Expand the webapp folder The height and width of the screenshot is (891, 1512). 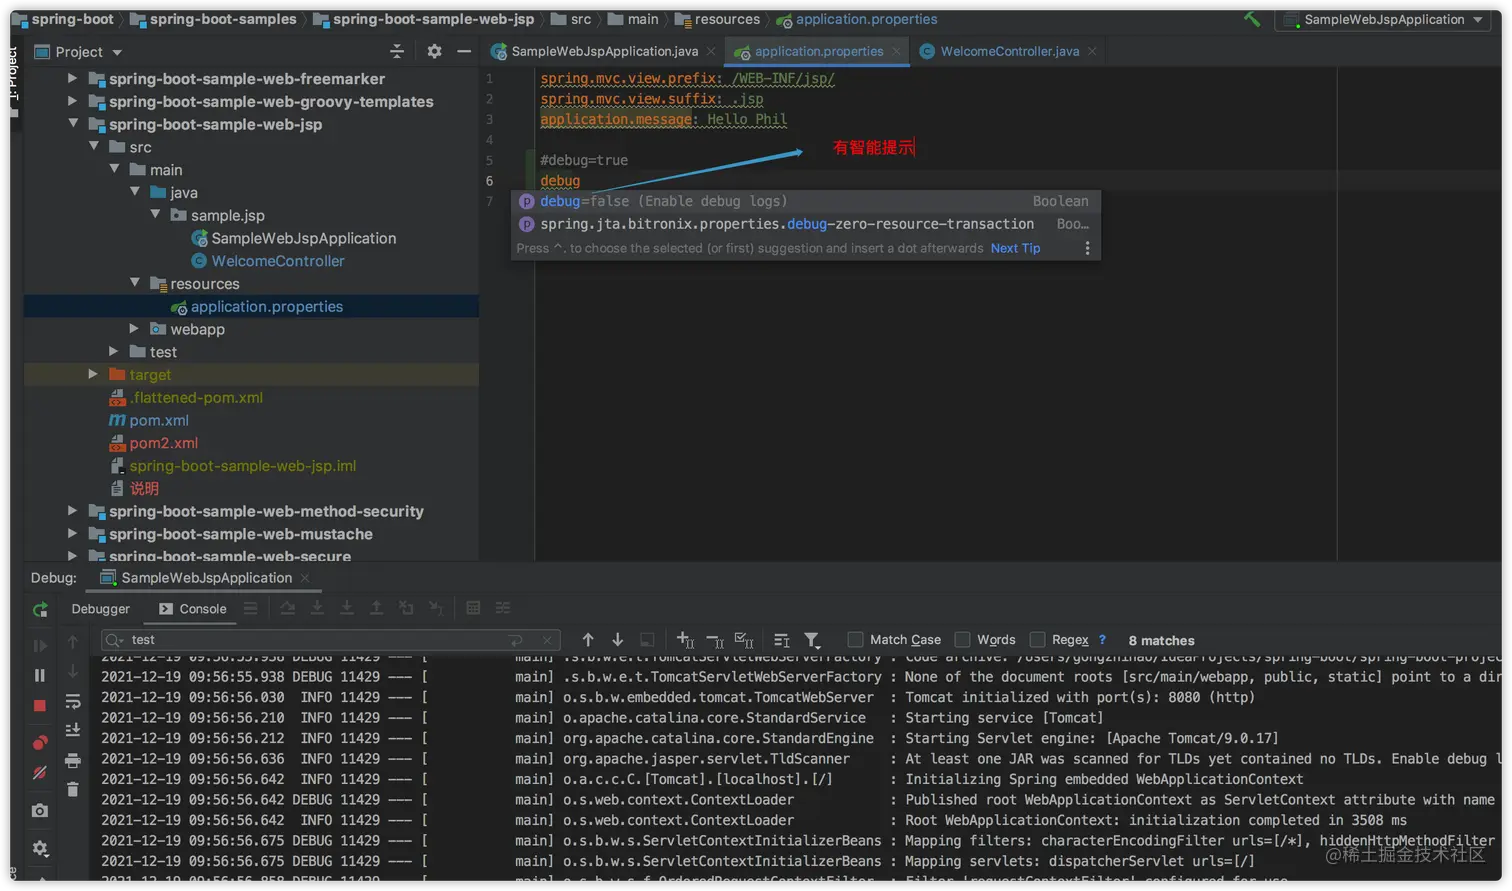pyautogui.click(x=133, y=328)
